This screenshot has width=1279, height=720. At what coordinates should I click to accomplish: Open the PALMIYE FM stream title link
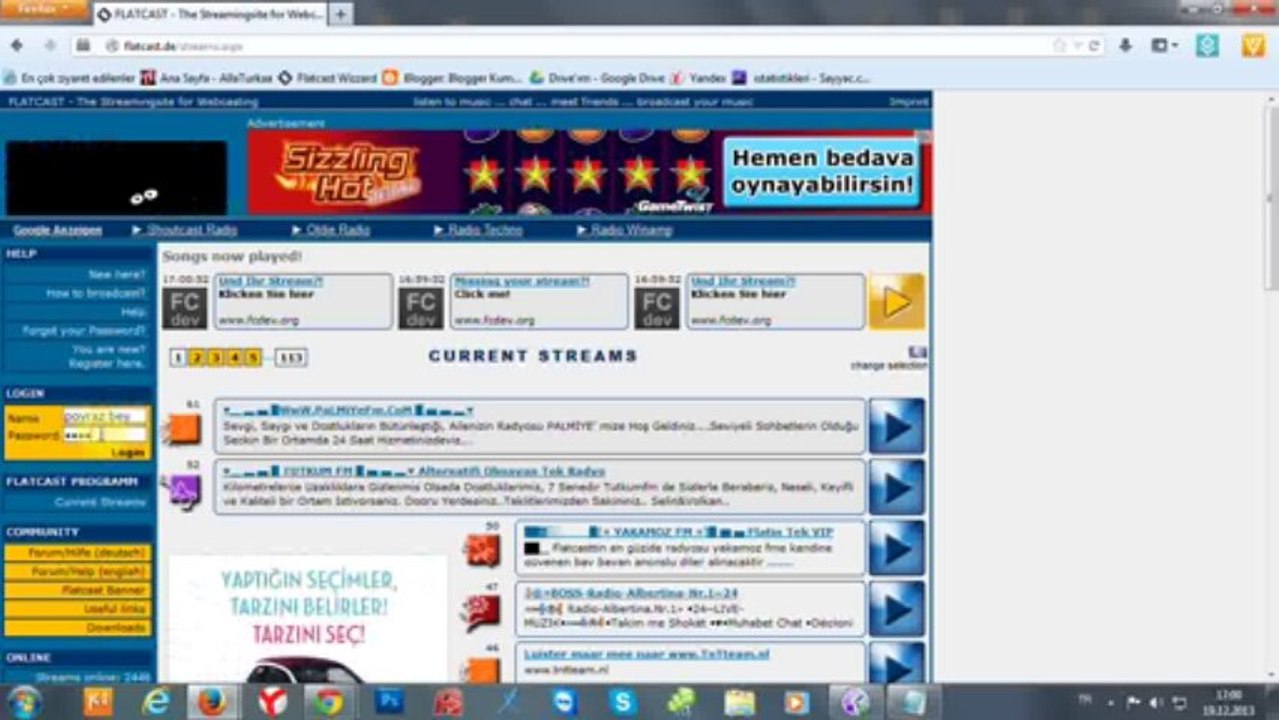[x=348, y=410]
